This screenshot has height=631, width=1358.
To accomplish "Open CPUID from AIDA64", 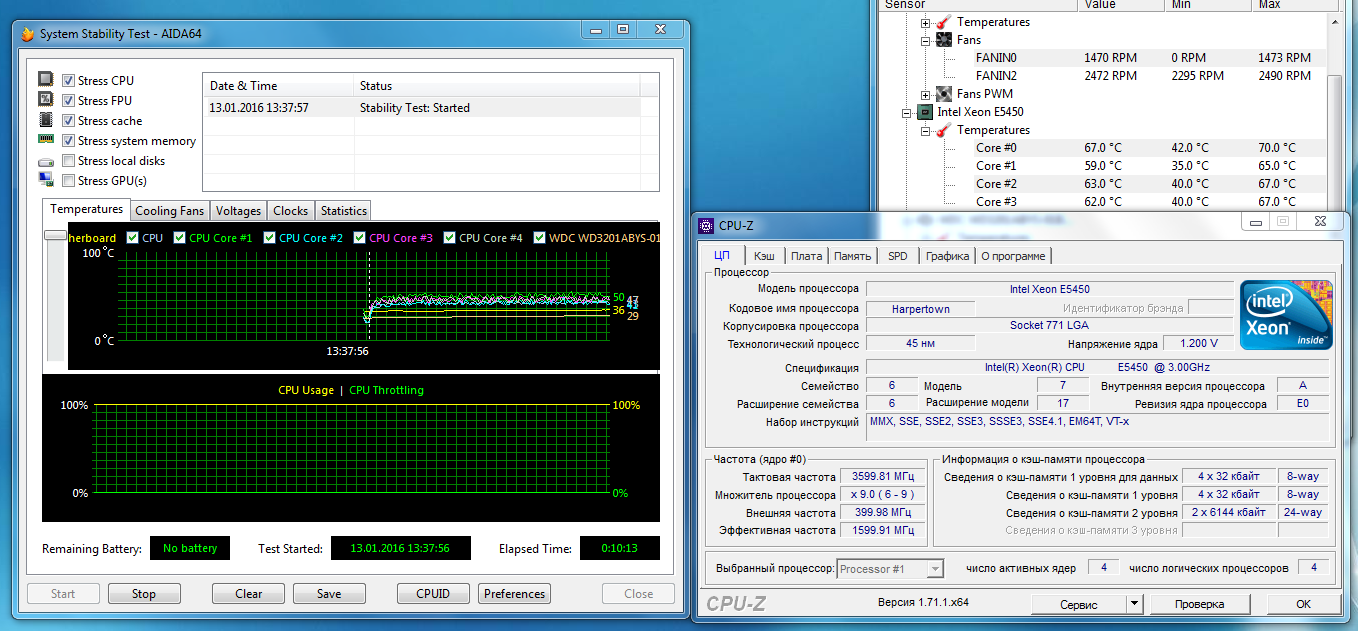I will 433,594.
